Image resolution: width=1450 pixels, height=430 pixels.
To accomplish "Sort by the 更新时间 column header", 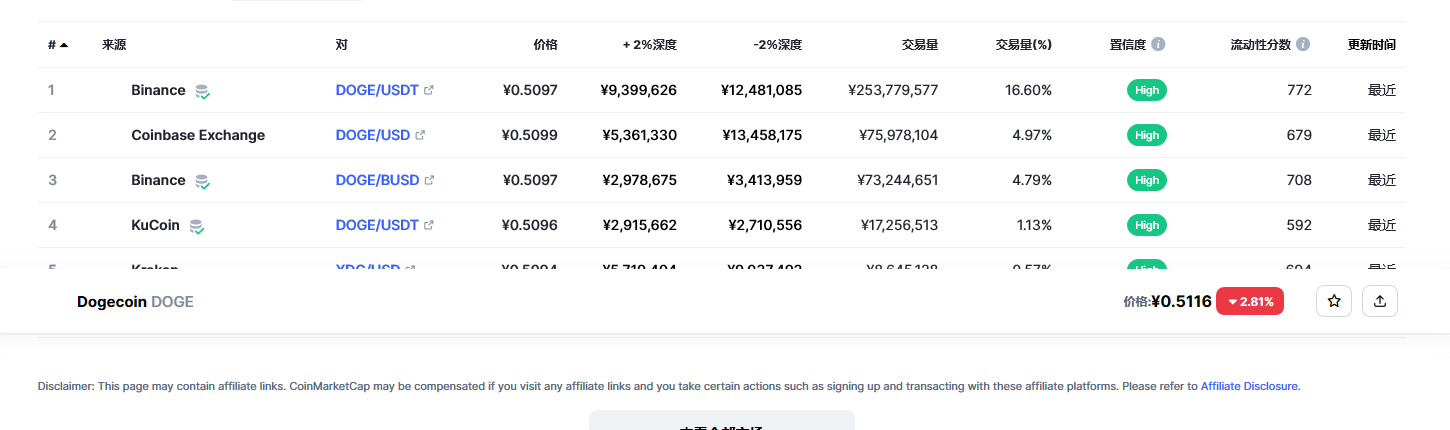I will 1371,45.
